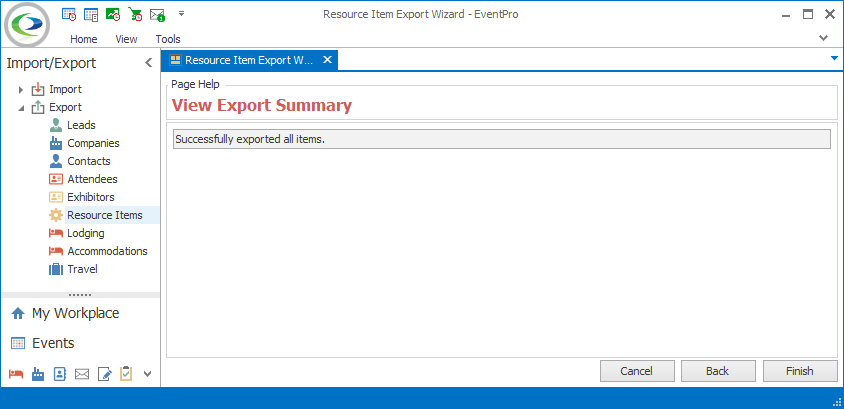This screenshot has height=409, width=844.
Task: Select Resource Items under Export
Action: [105, 215]
